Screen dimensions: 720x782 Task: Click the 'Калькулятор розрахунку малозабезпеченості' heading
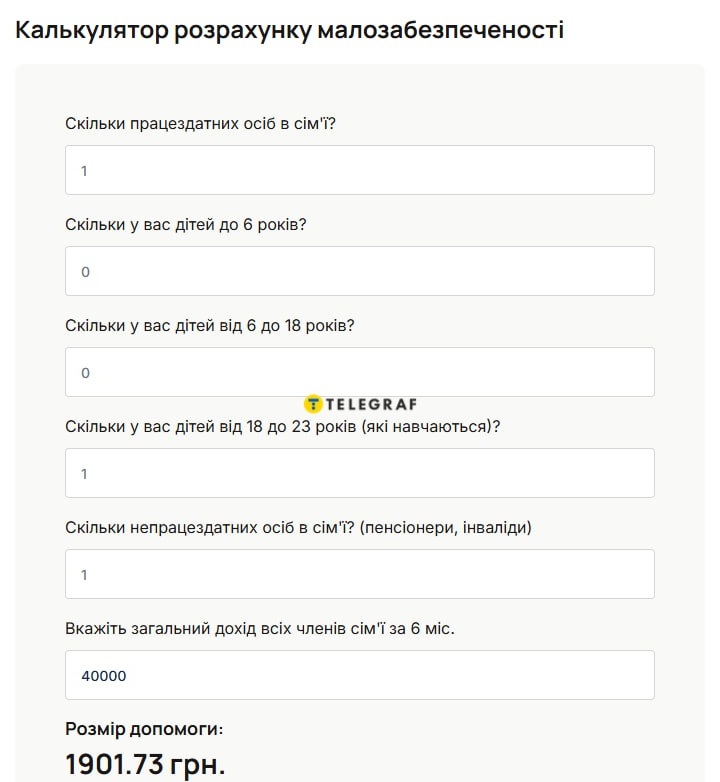point(290,30)
